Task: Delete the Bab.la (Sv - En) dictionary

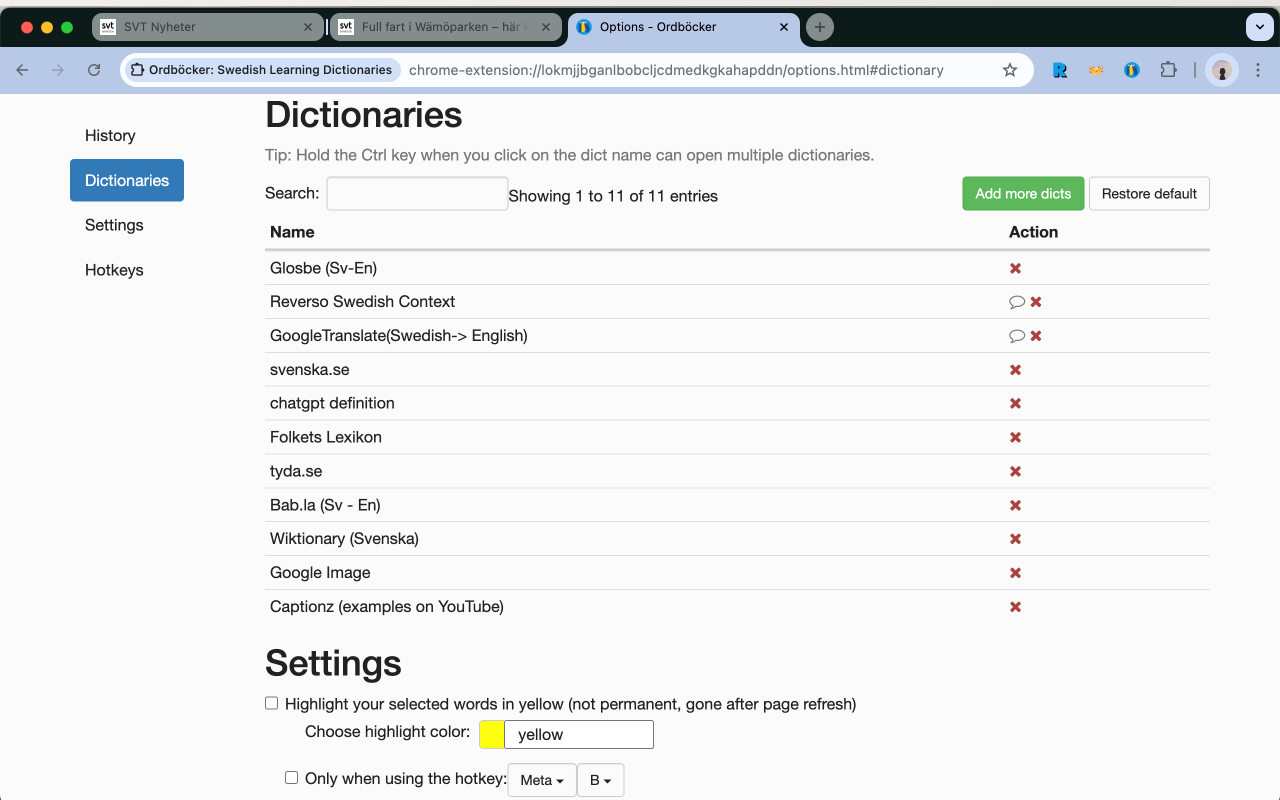Action: click(x=1015, y=505)
